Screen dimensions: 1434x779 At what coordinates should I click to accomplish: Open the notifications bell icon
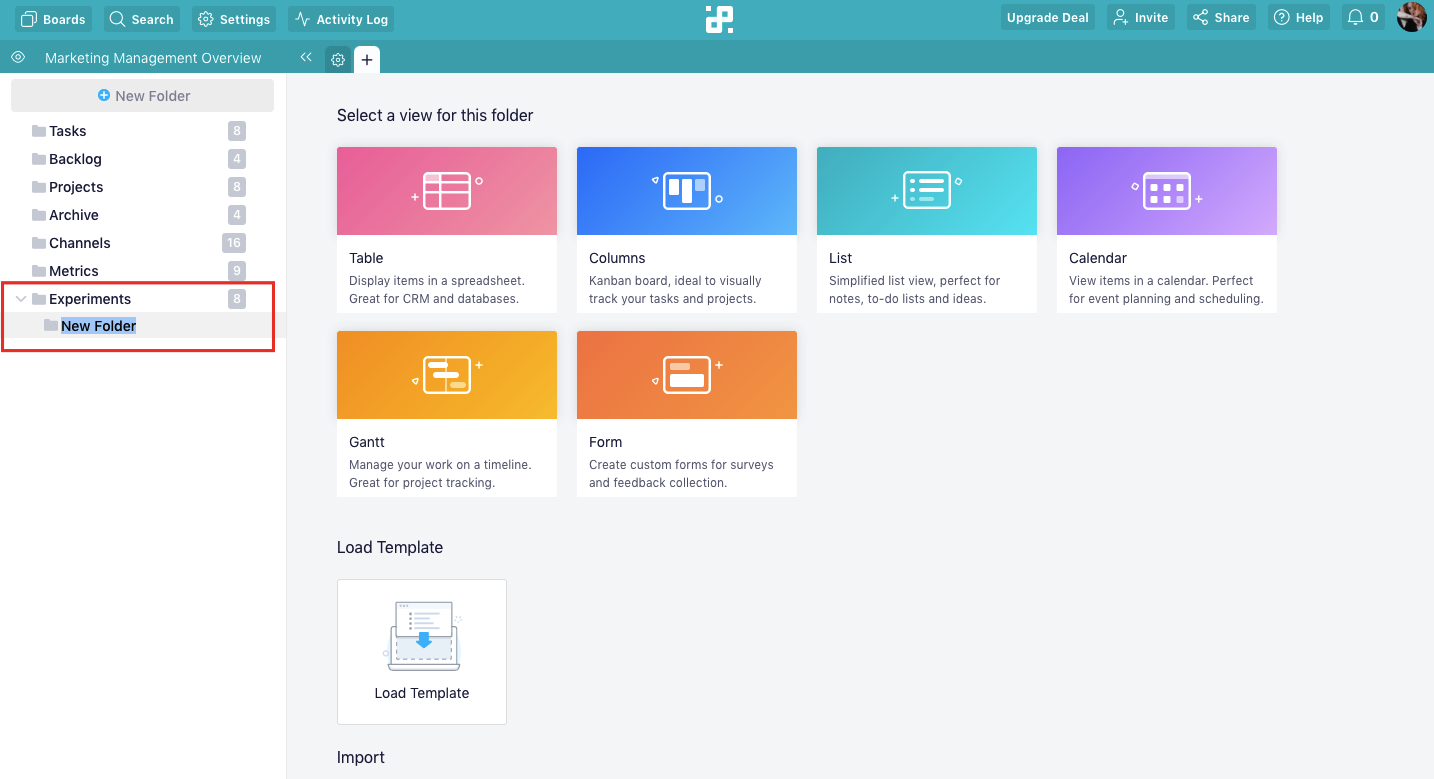coord(1355,18)
